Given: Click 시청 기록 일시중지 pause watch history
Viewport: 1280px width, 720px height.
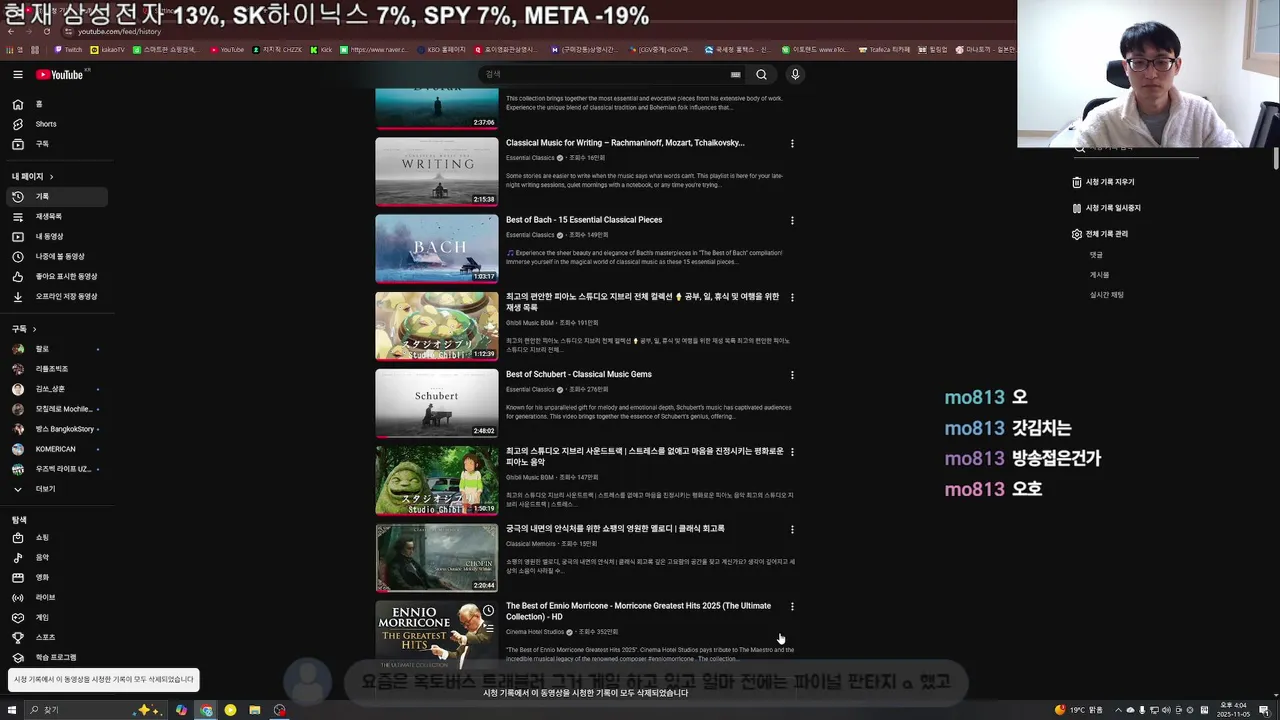Looking at the screenshot, I should point(1106,209).
